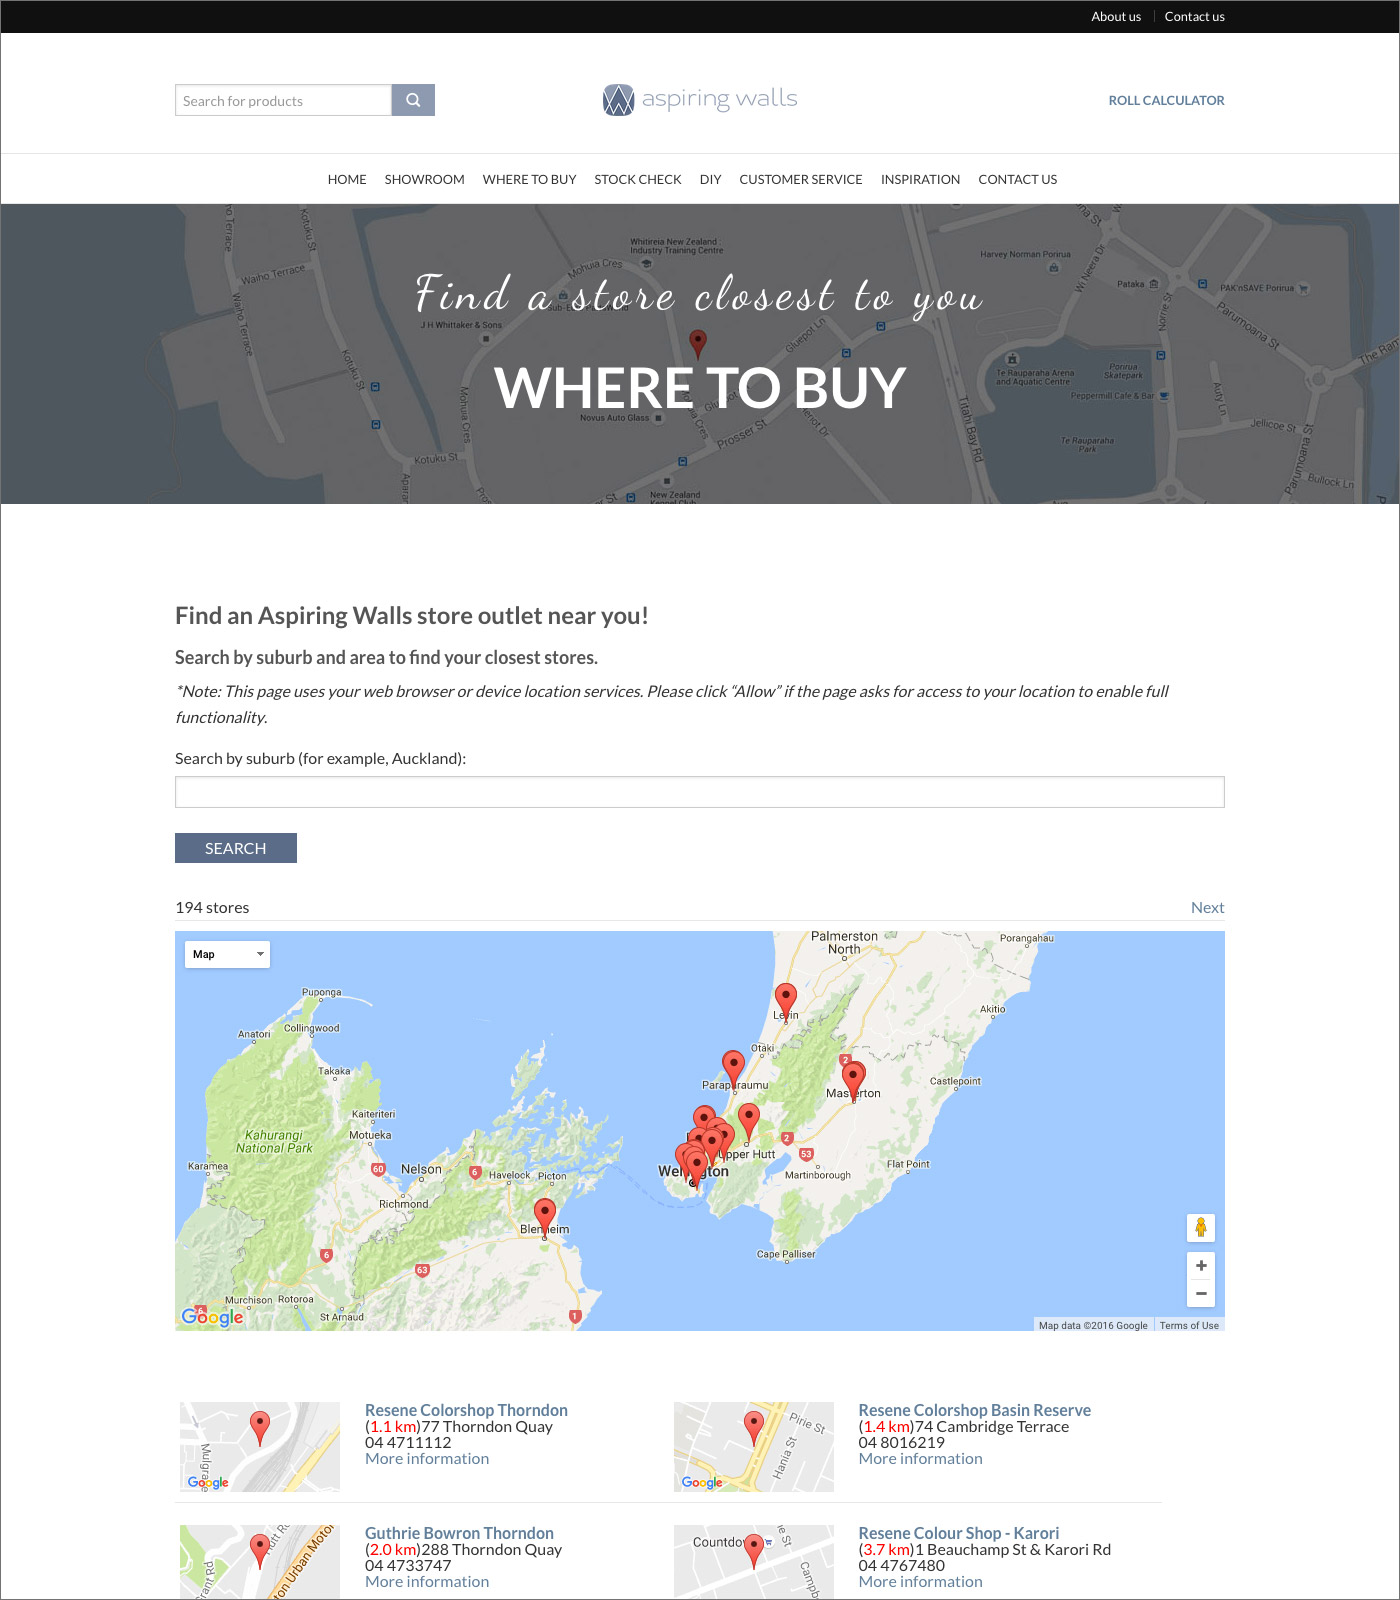Image resolution: width=1400 pixels, height=1600 pixels.
Task: Open the STOCK CHECK menu item
Action: click(638, 179)
